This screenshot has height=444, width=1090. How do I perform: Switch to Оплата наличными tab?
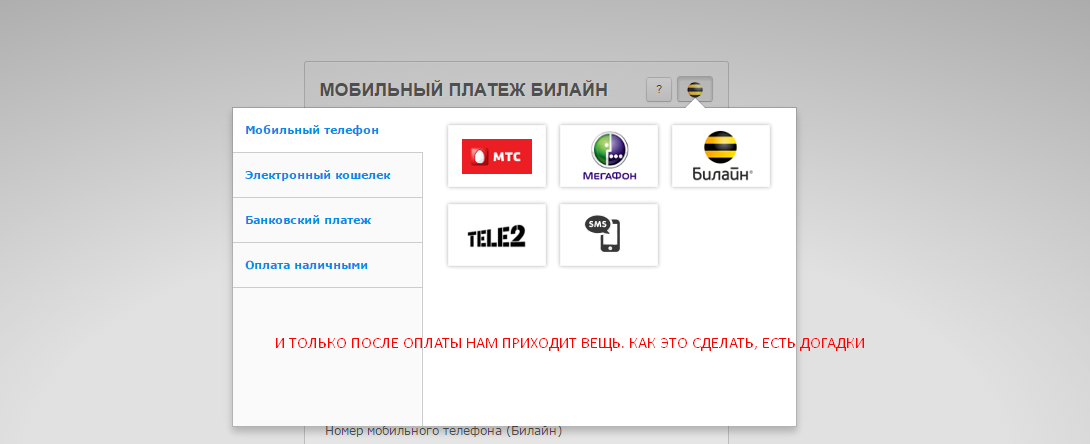pyautogui.click(x=327, y=265)
